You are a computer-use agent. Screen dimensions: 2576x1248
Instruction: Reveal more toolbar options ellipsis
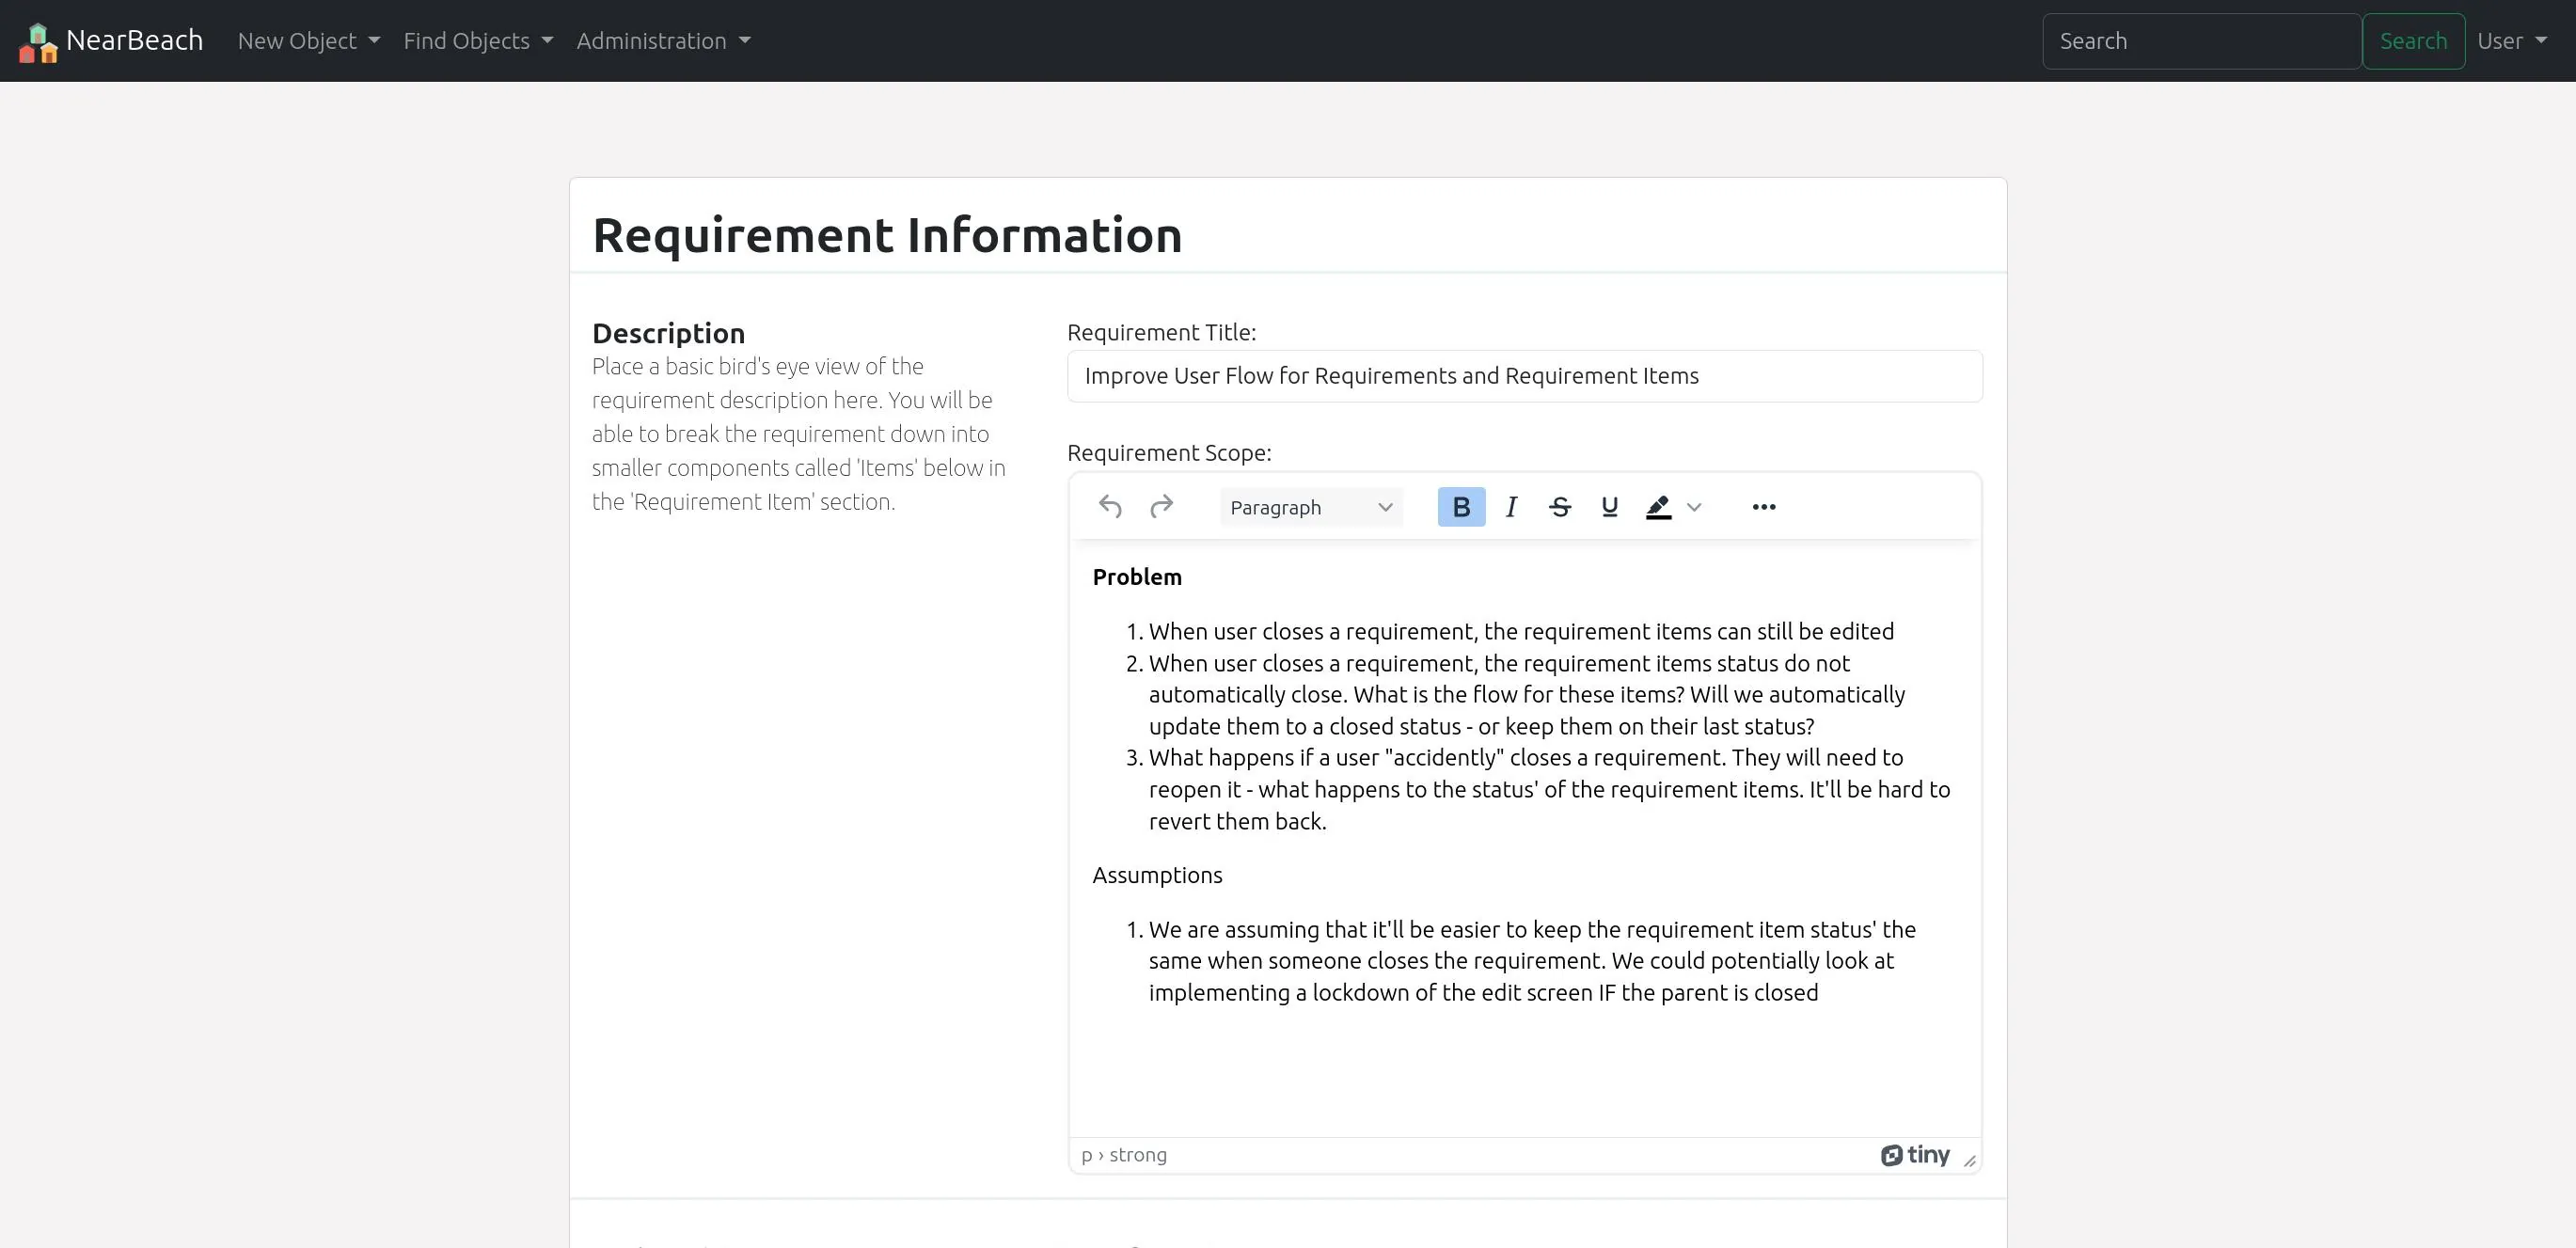click(x=1764, y=507)
